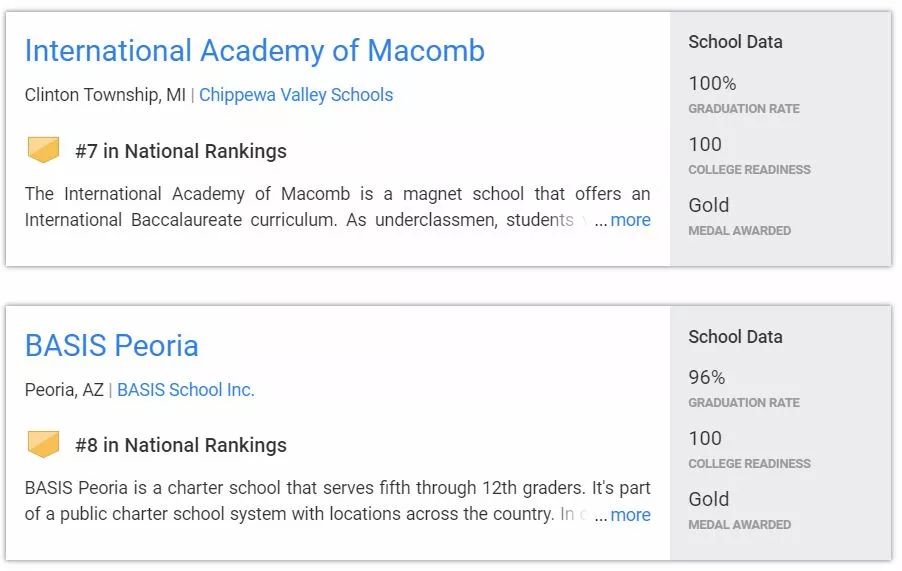Click Gold medal awarded in Macomb card
Image resolution: width=902 pixels, height=571 pixels.
709,205
